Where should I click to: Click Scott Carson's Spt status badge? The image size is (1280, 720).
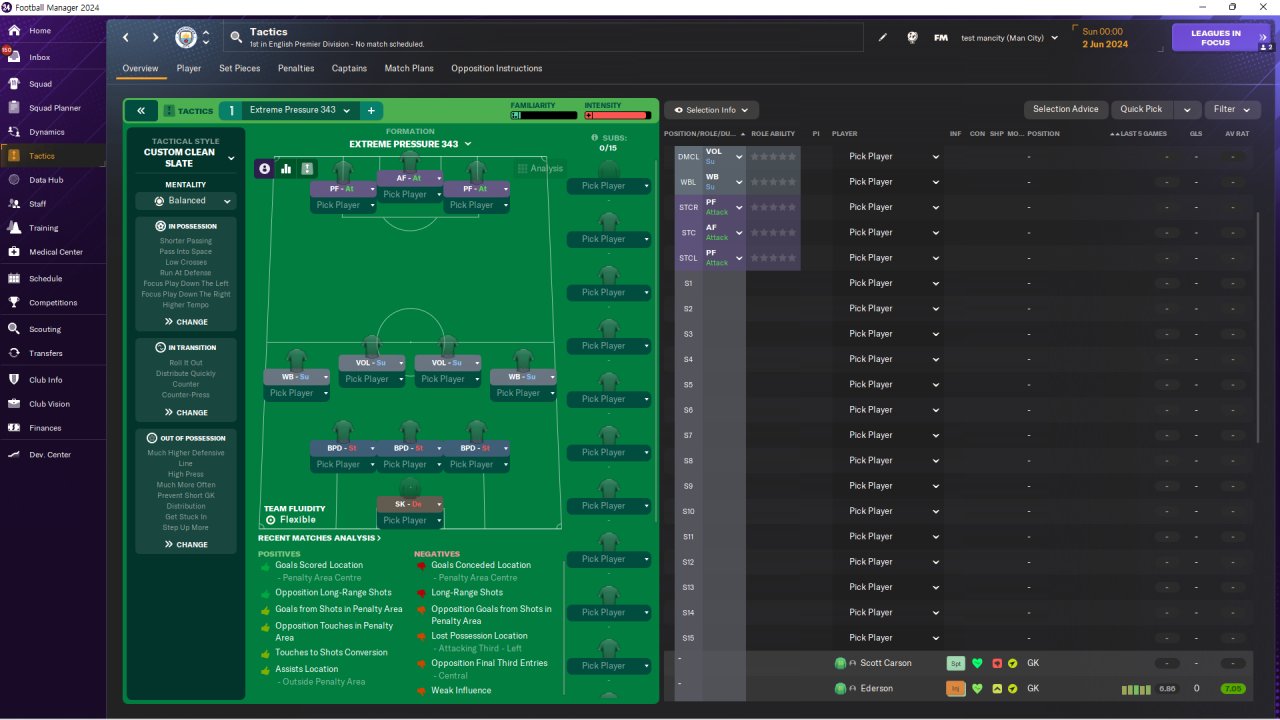pyautogui.click(x=955, y=663)
